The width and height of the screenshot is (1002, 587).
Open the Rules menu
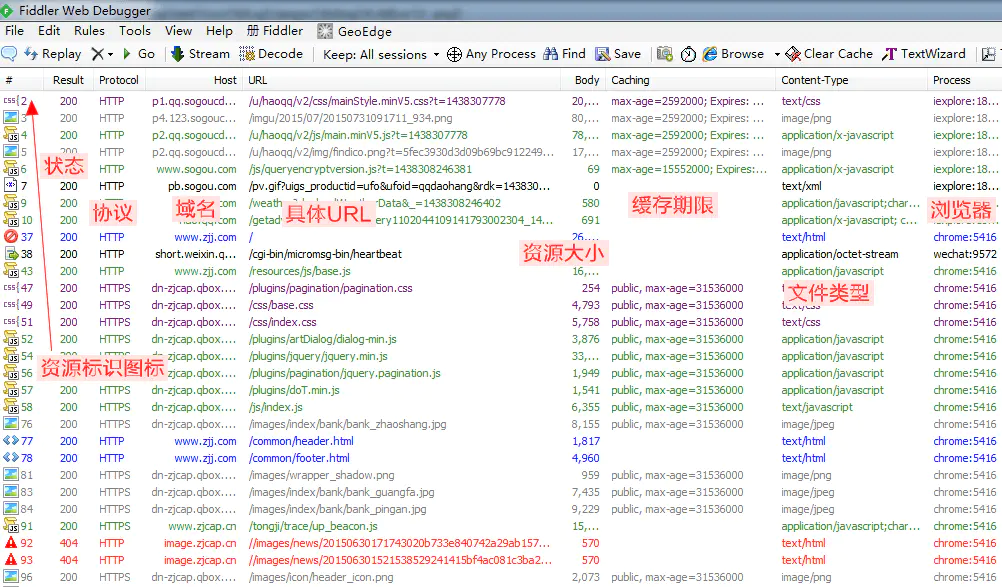[x=89, y=31]
